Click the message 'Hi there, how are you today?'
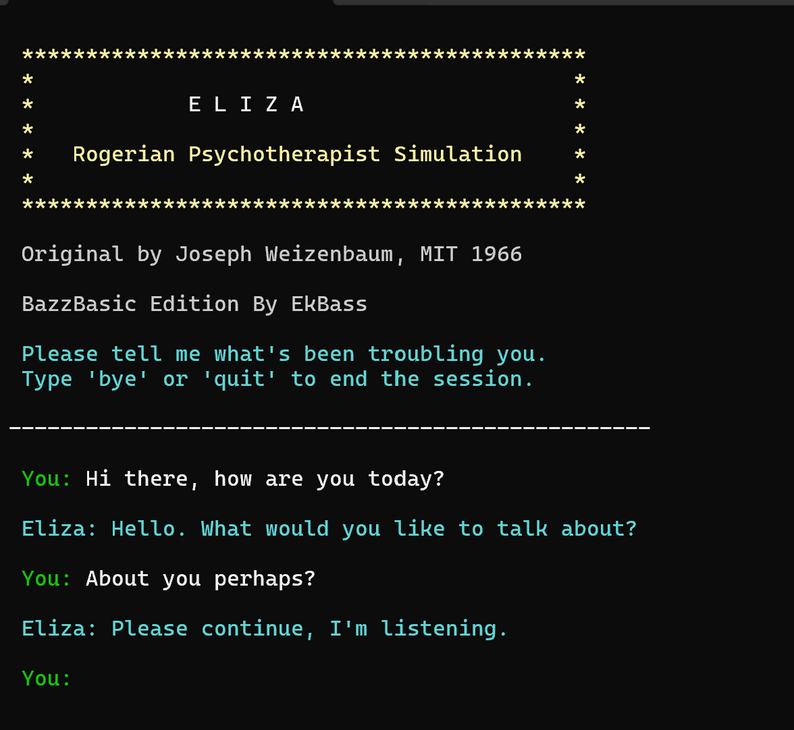Screen dimensions: 794x730 click(x=265, y=479)
